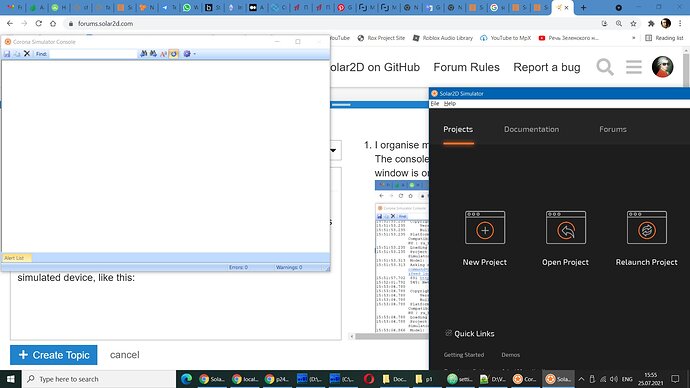
Task: Switch to the Forums tab in the Simulator
Action: click(613, 129)
